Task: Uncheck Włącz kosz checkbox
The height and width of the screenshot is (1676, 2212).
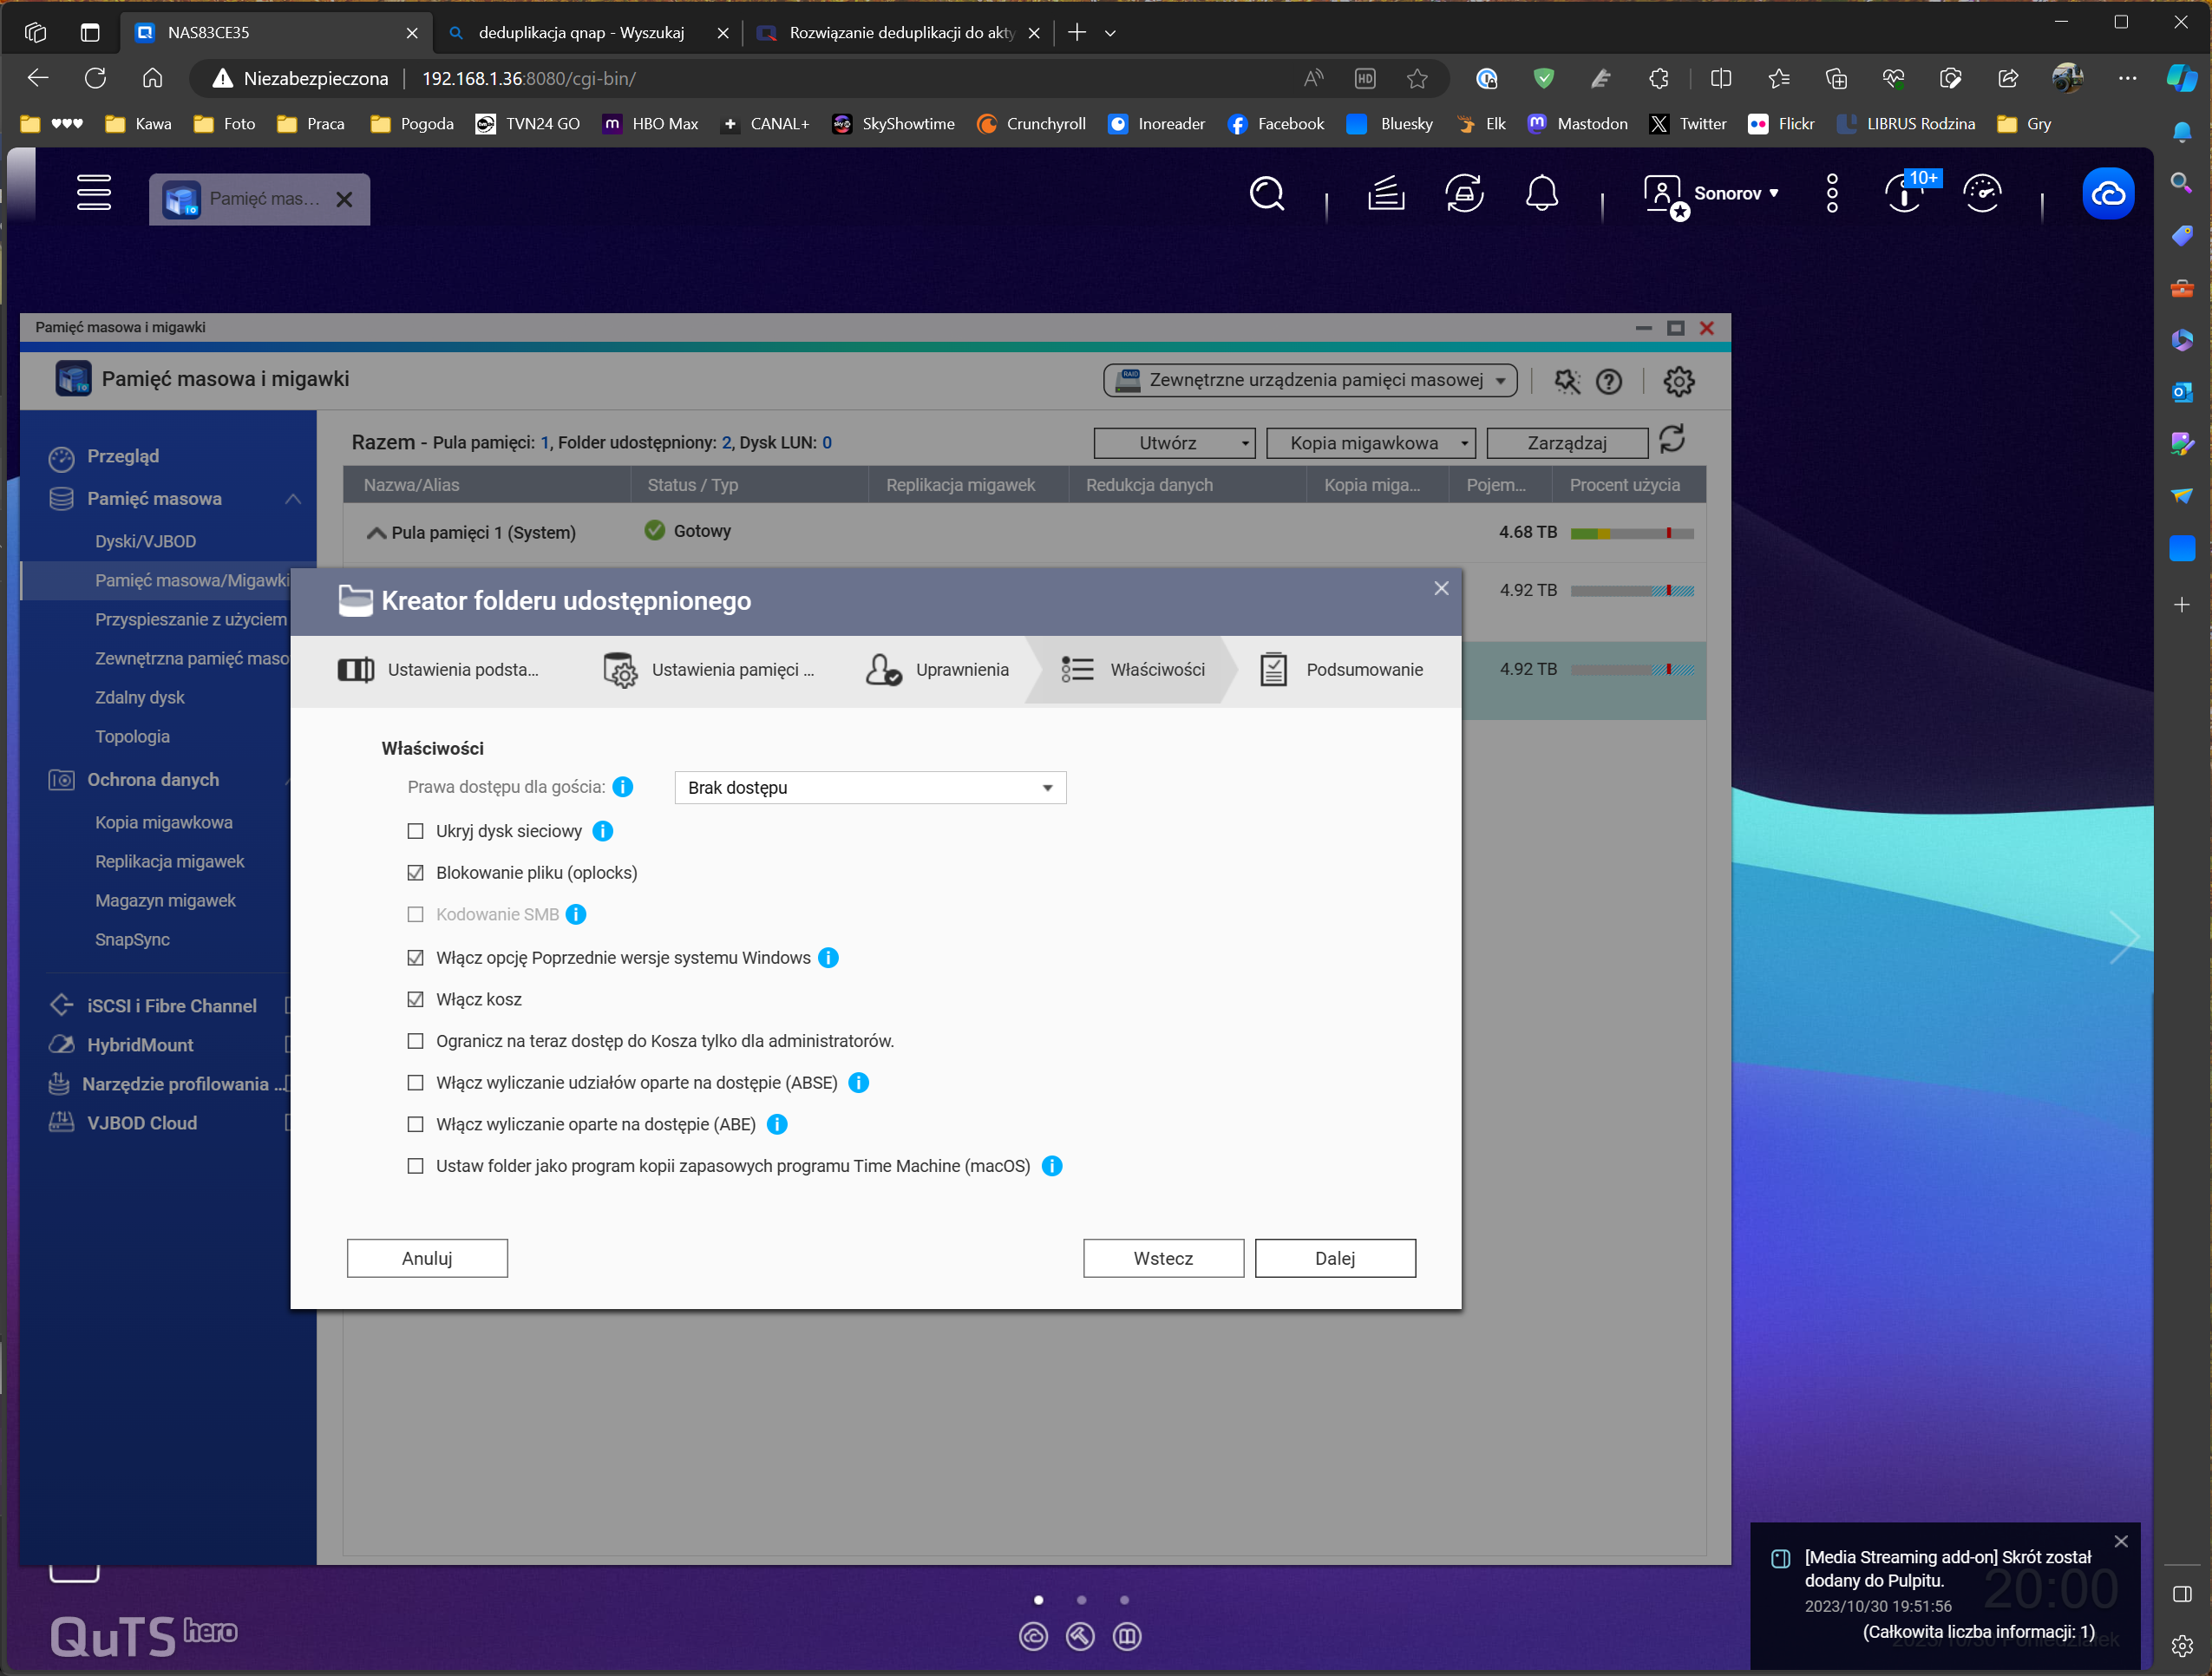Action: [x=416, y=999]
